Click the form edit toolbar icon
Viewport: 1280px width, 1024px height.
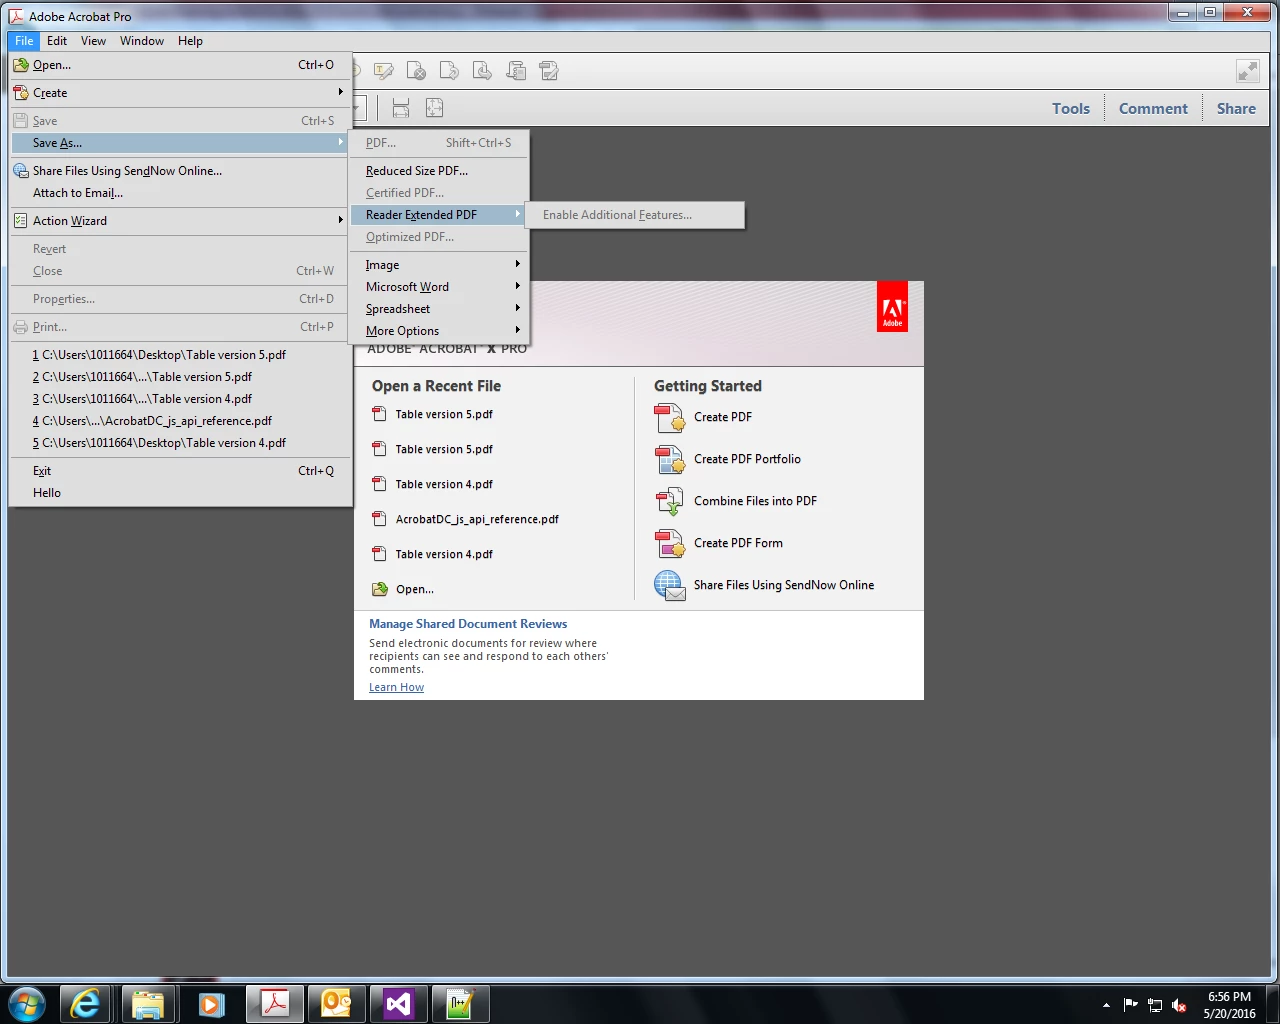[x=549, y=71]
